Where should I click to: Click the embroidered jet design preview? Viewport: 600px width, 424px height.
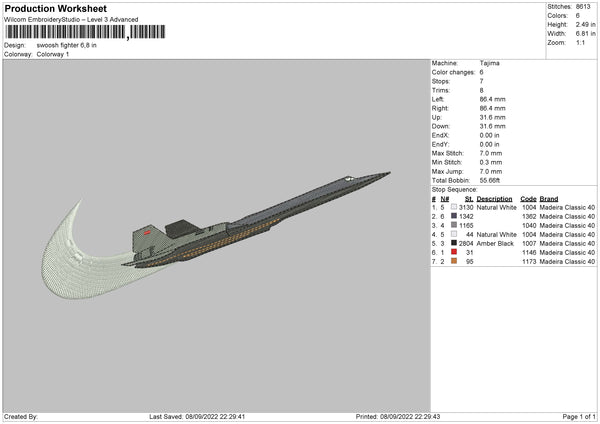[x=216, y=234]
